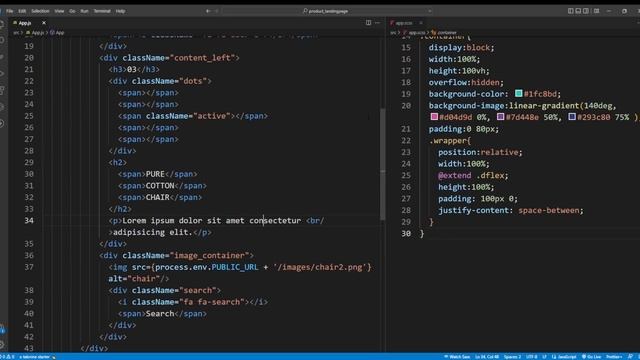Toggle the bottom panel layout icon
Viewport: 640px width, 360px height.
(x=578, y=11)
